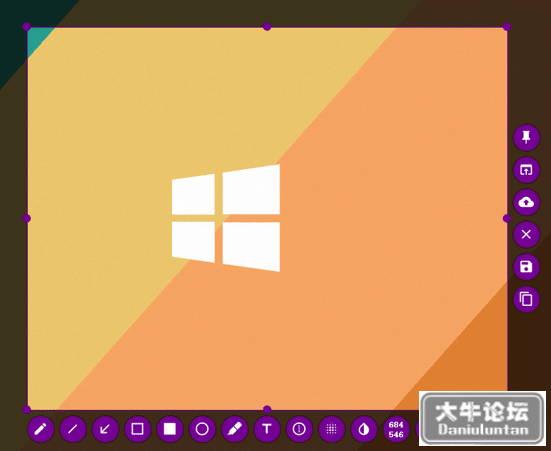Choose the filled rectangle tool
Image resolution: width=551 pixels, height=451 pixels.
coord(170,429)
